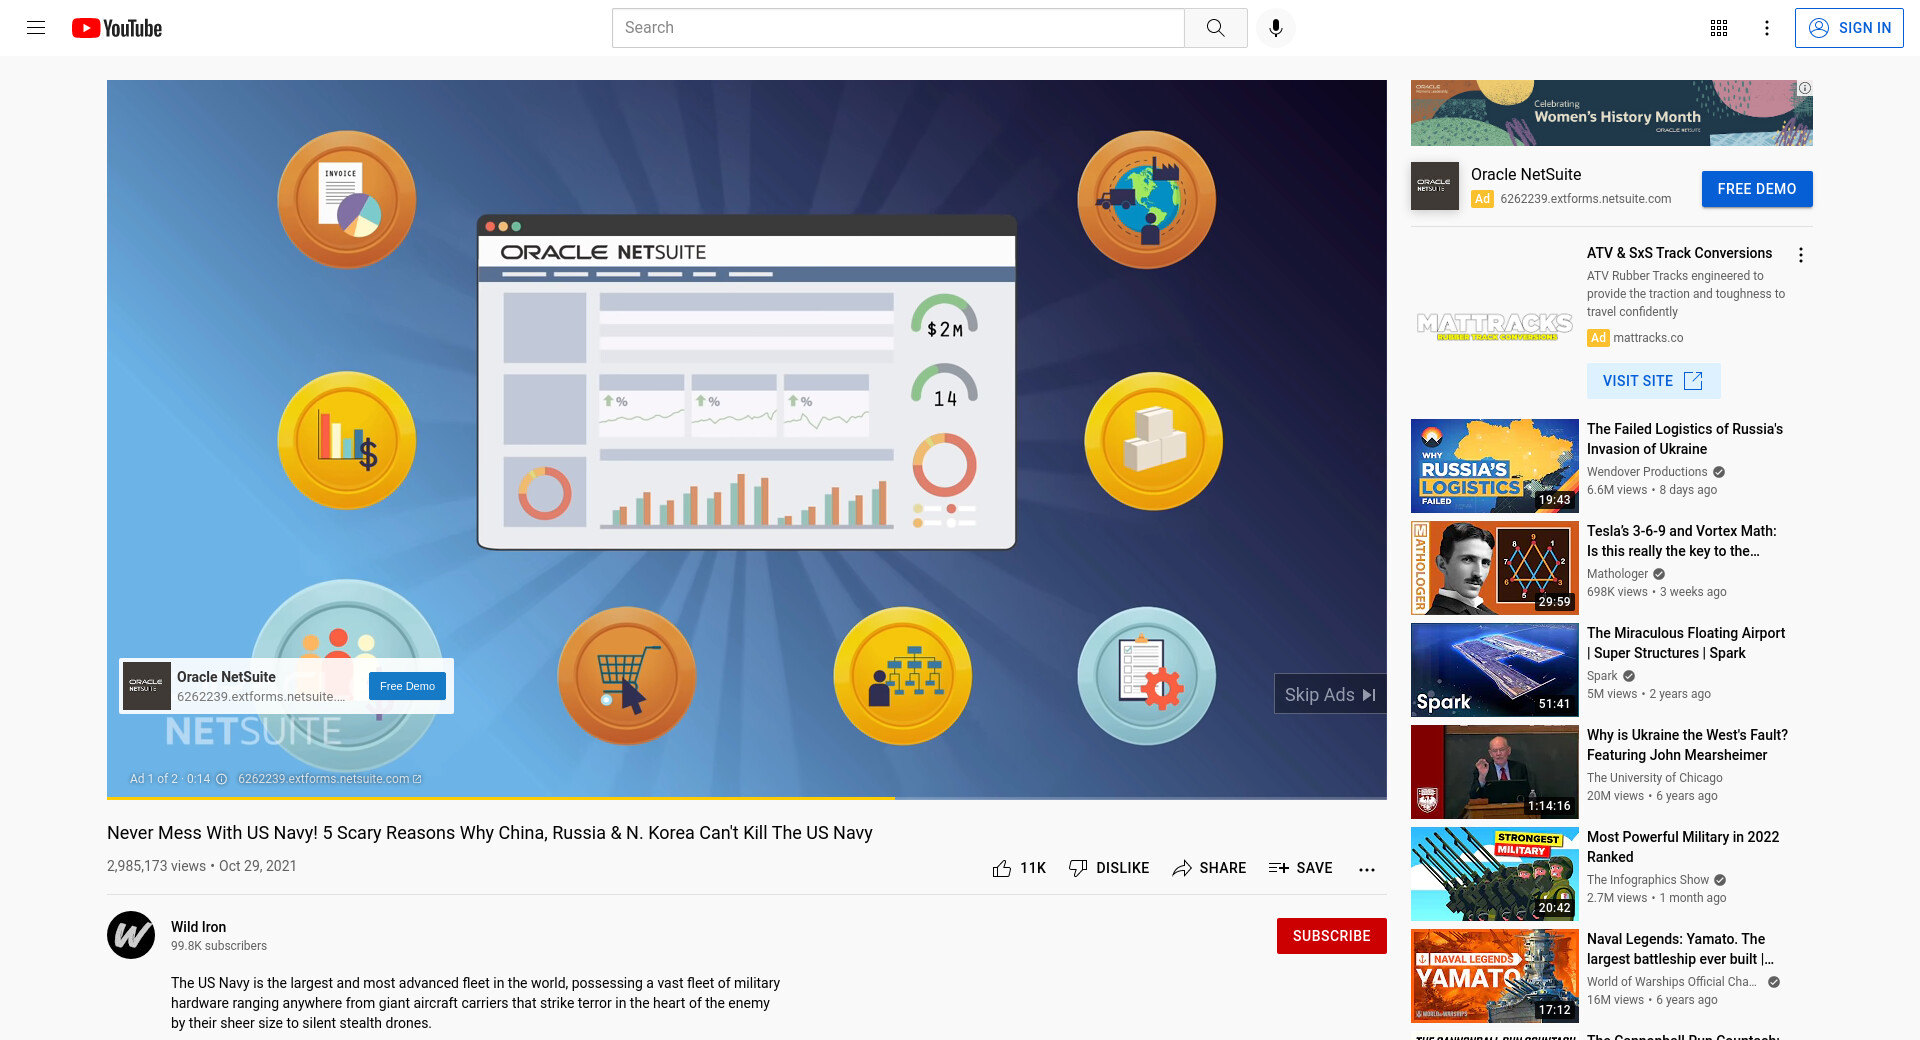Open title "Most Powerful Military in 2022 Ranked"
Viewport: 1920px width, 1040px height.
pyautogui.click(x=1683, y=847)
